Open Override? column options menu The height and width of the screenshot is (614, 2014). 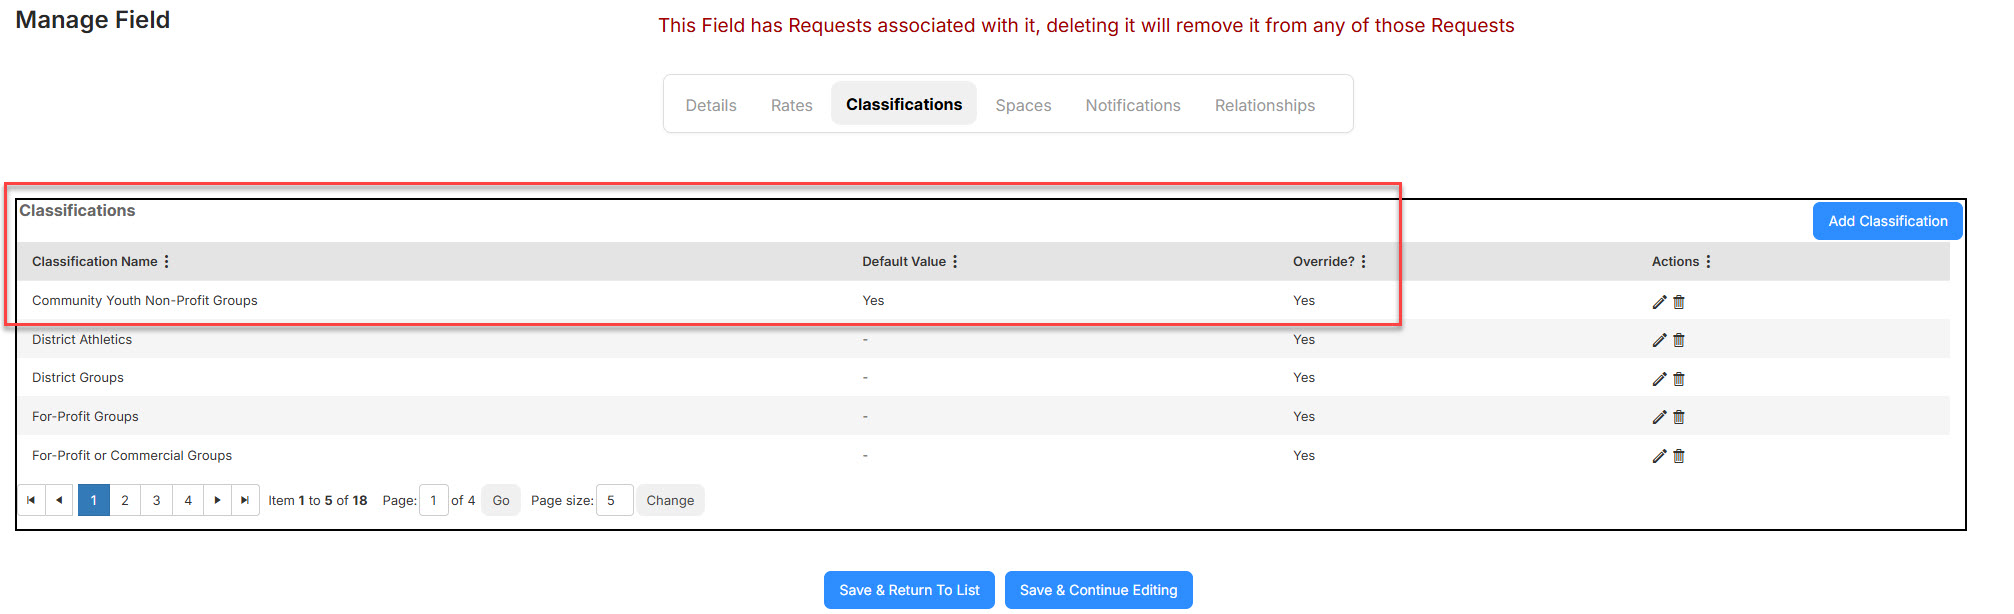[1363, 261]
